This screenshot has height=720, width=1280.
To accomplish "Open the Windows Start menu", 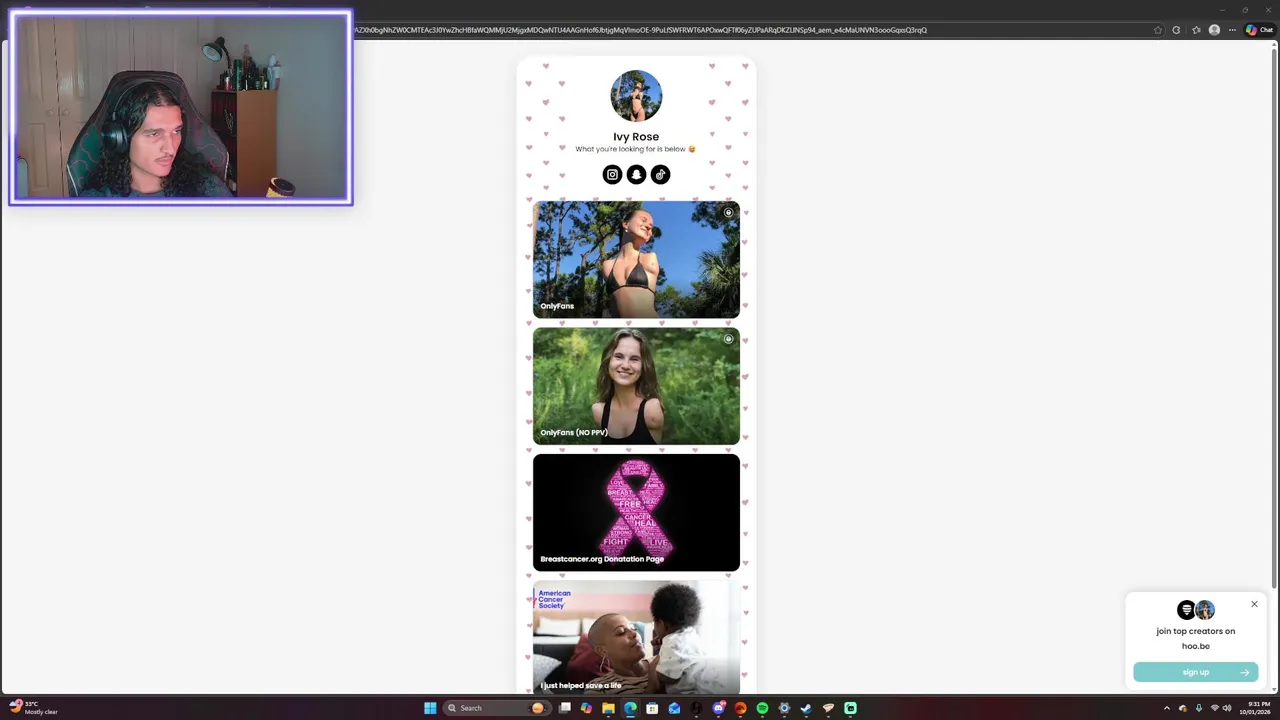I will click(430, 708).
